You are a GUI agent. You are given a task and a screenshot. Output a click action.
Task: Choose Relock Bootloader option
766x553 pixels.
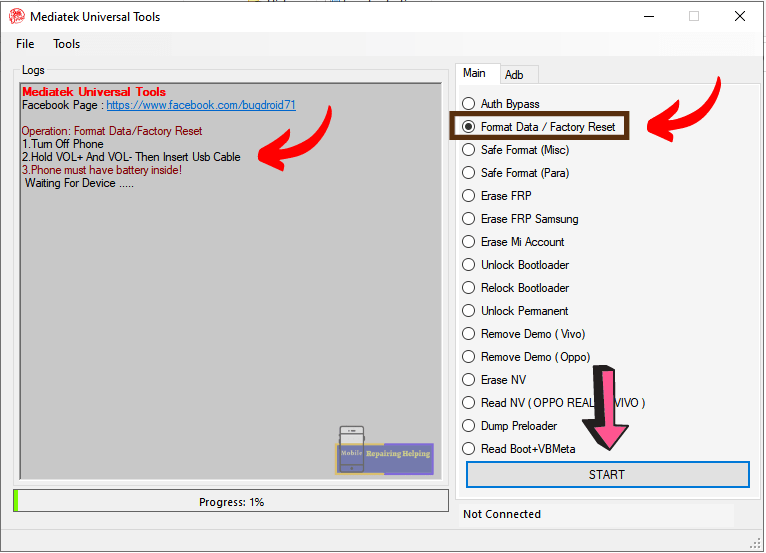[x=515, y=288]
